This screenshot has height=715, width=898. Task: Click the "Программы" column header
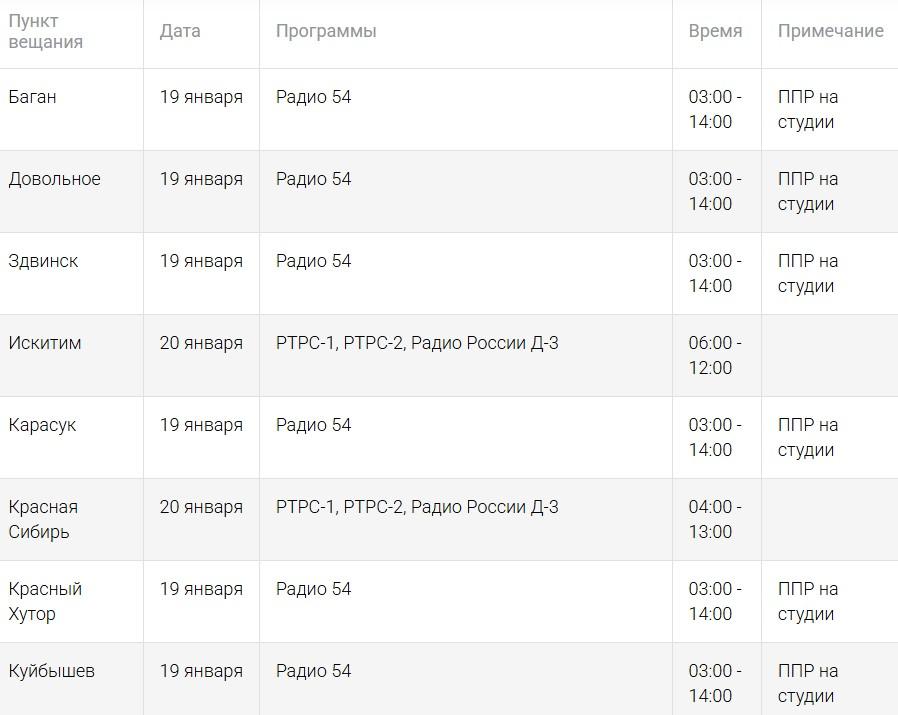[326, 31]
